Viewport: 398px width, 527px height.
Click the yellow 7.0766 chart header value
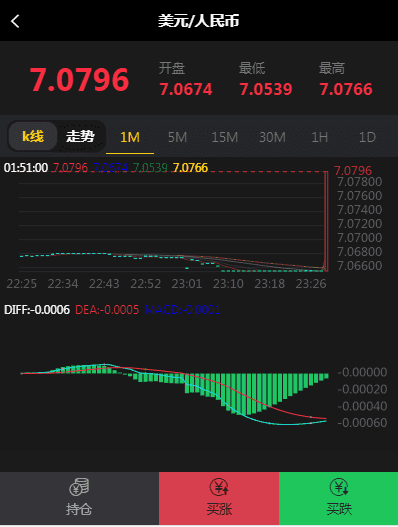pyautogui.click(x=190, y=167)
